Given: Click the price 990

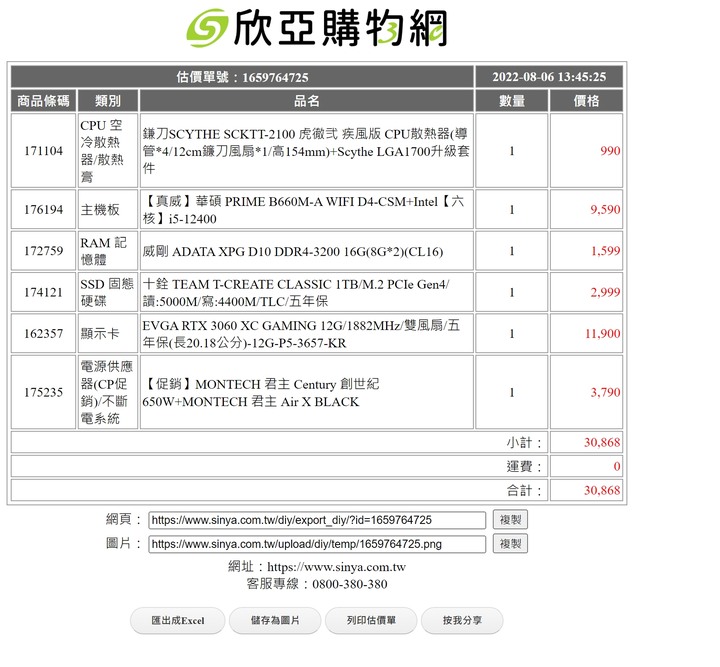Looking at the screenshot, I should 610,151.
